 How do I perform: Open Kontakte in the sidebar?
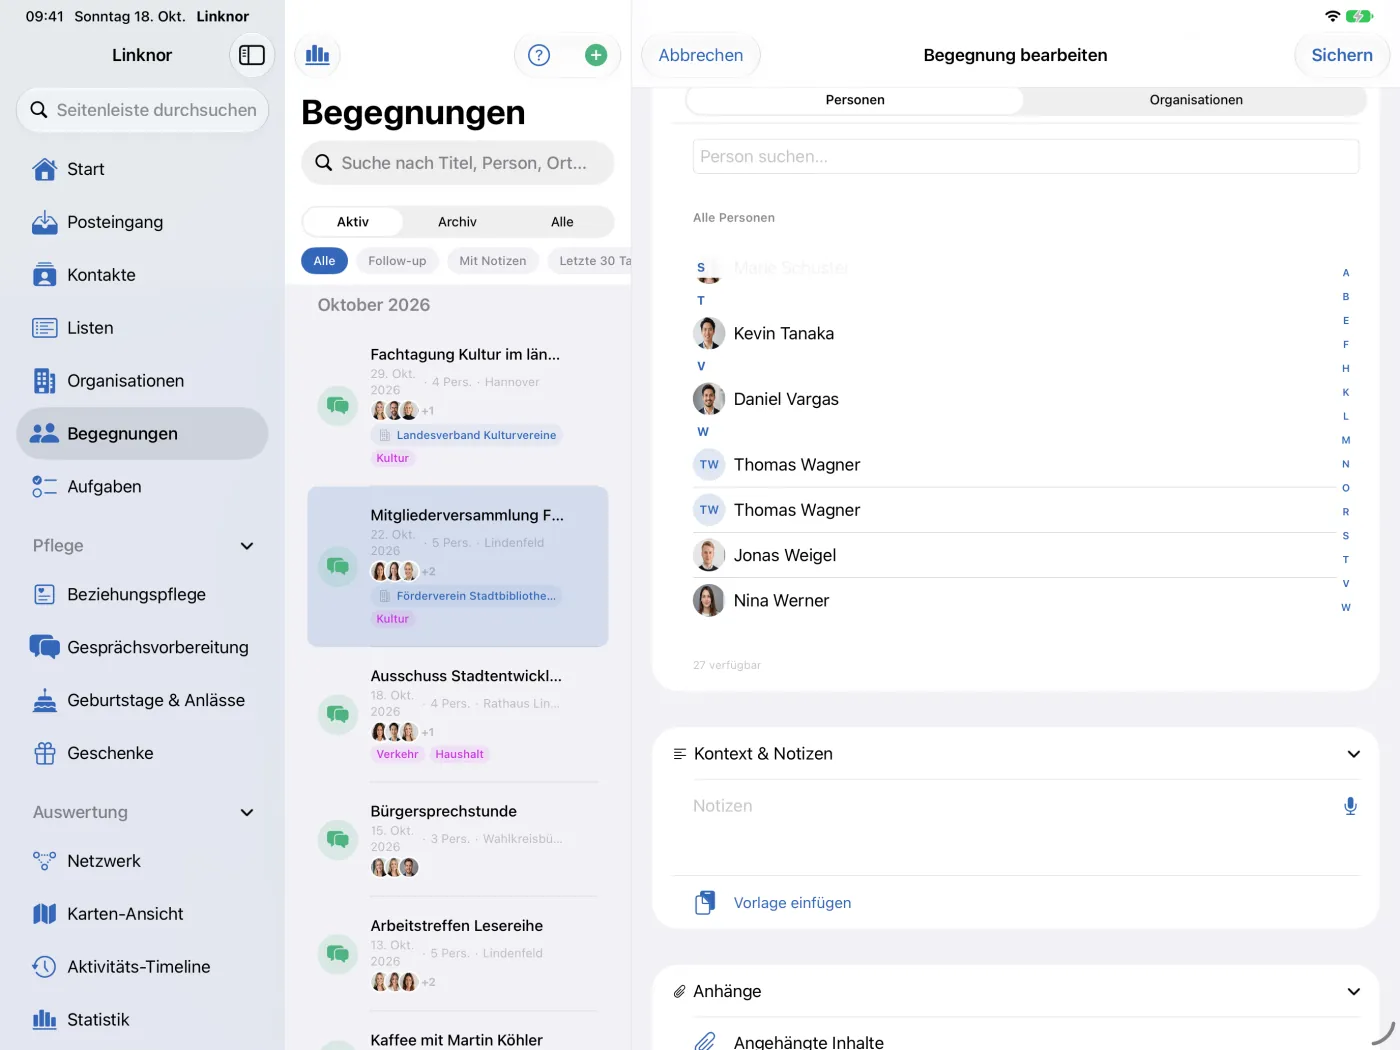coord(142,275)
